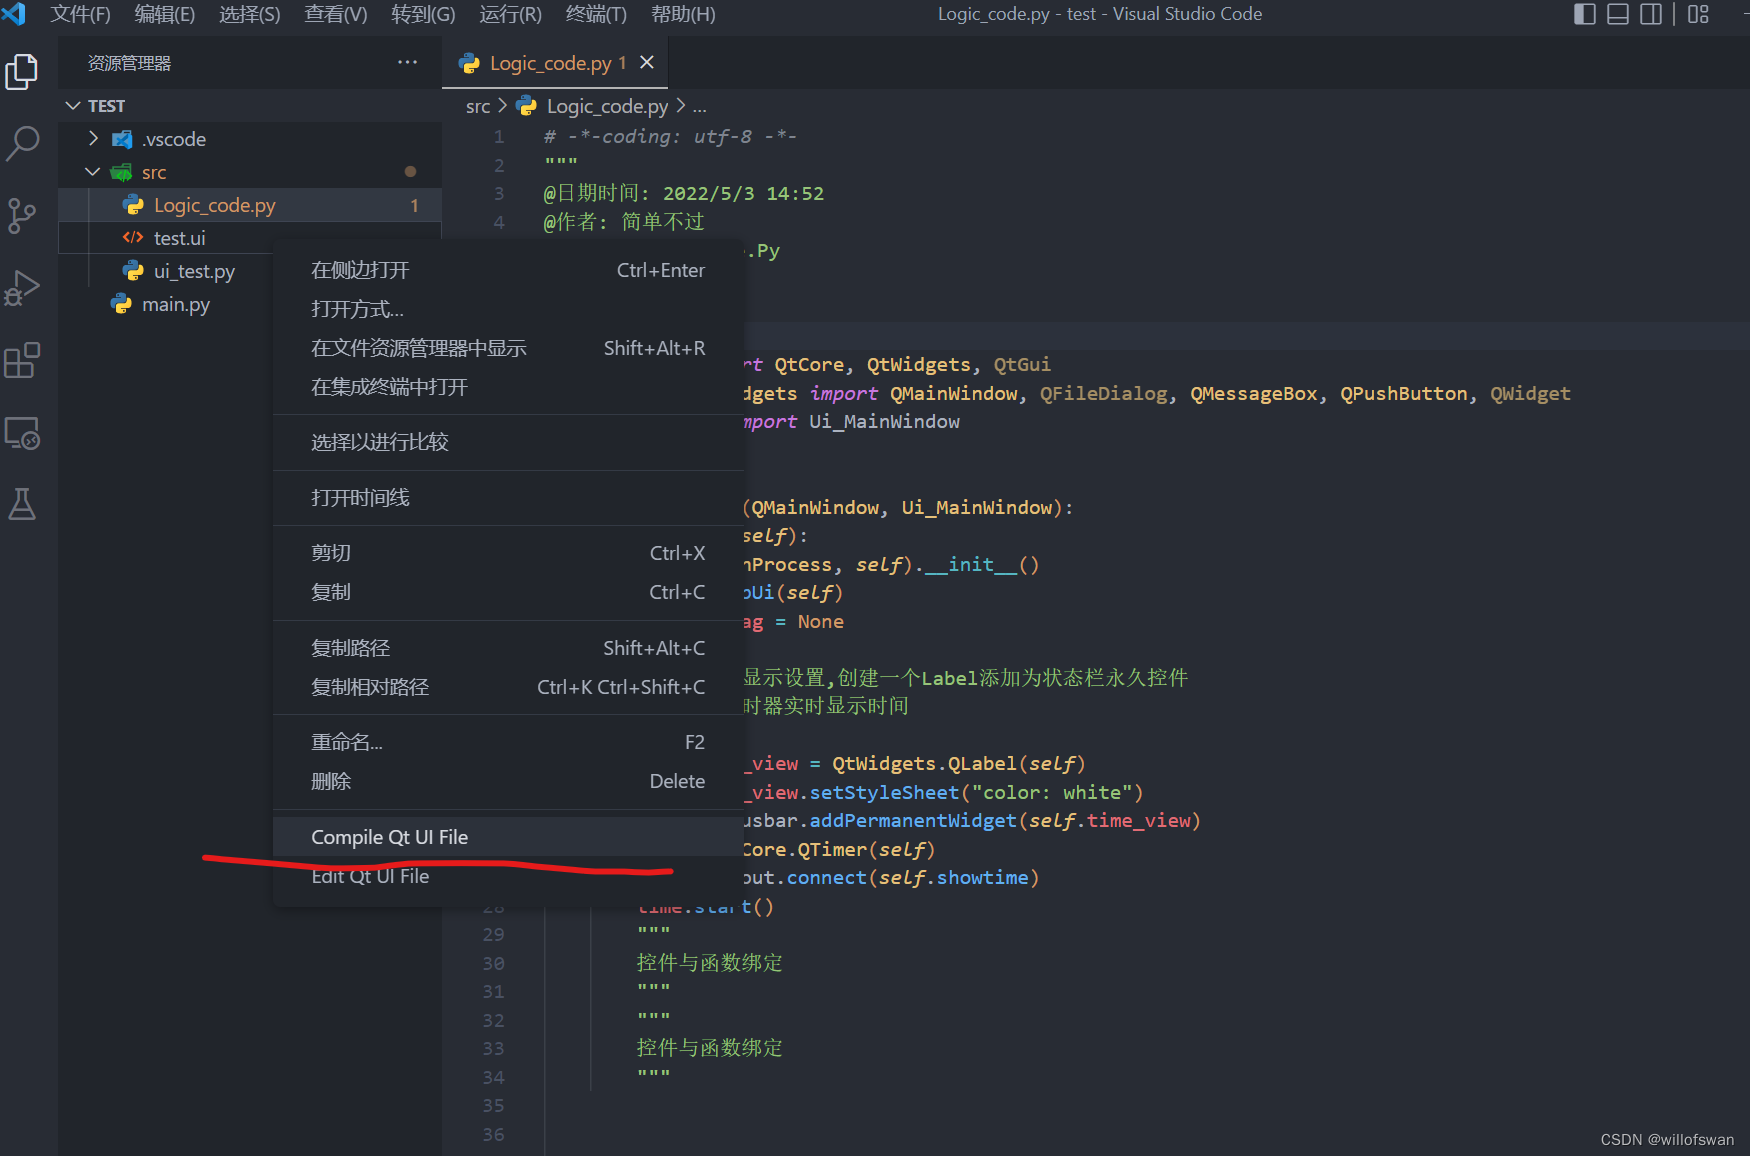Viewport: 1750px width, 1156px height.
Task: Open the Run and Debug view
Action: (22, 288)
